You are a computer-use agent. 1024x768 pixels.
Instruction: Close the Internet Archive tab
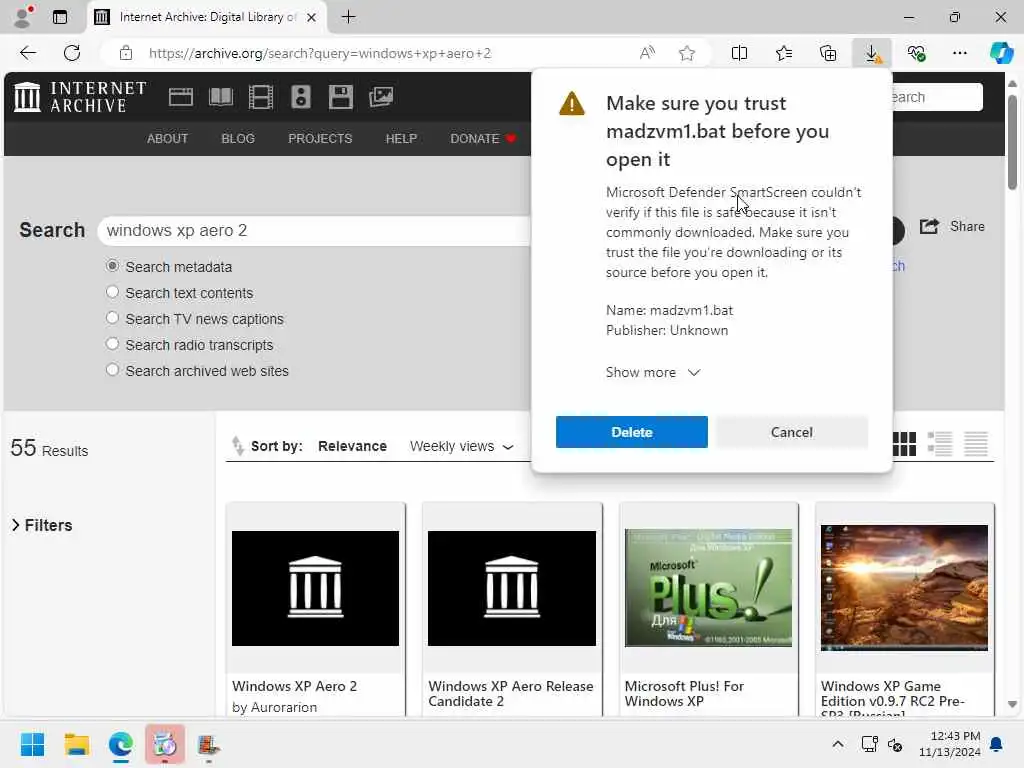tap(312, 18)
